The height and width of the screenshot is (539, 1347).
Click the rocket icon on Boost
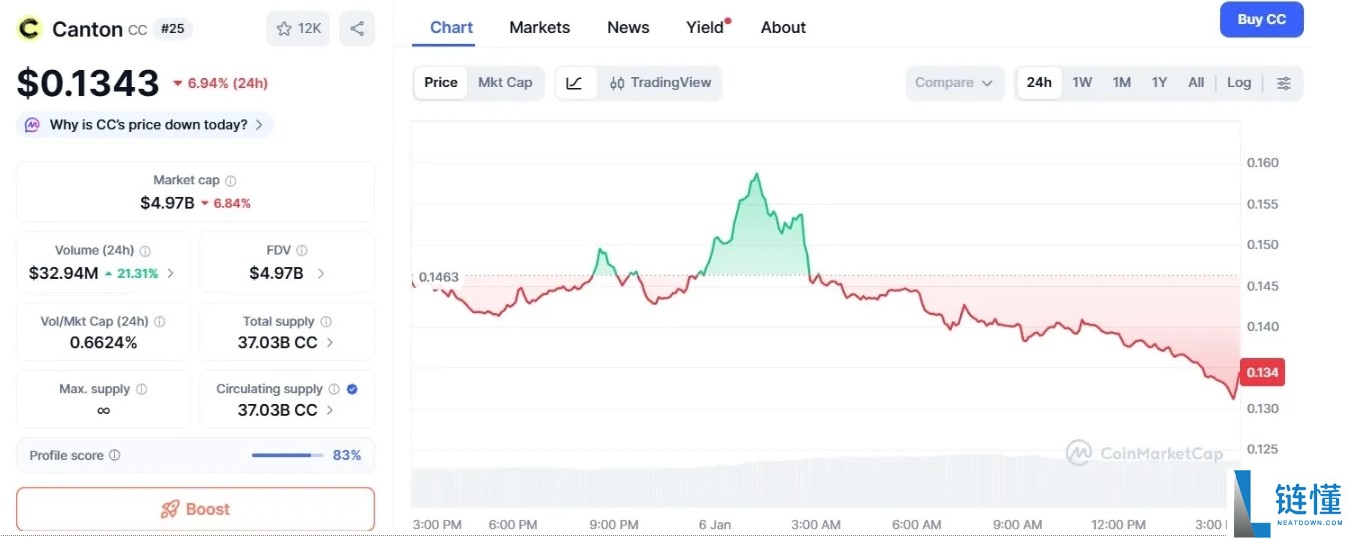(170, 509)
